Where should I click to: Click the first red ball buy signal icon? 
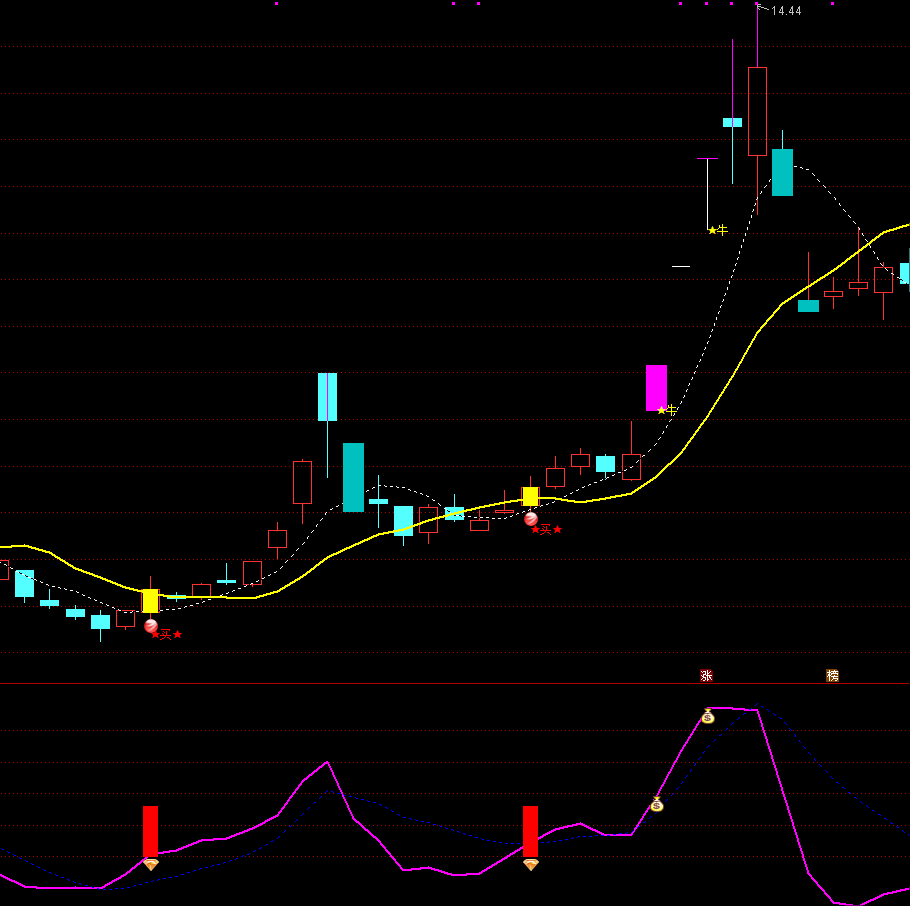151,626
